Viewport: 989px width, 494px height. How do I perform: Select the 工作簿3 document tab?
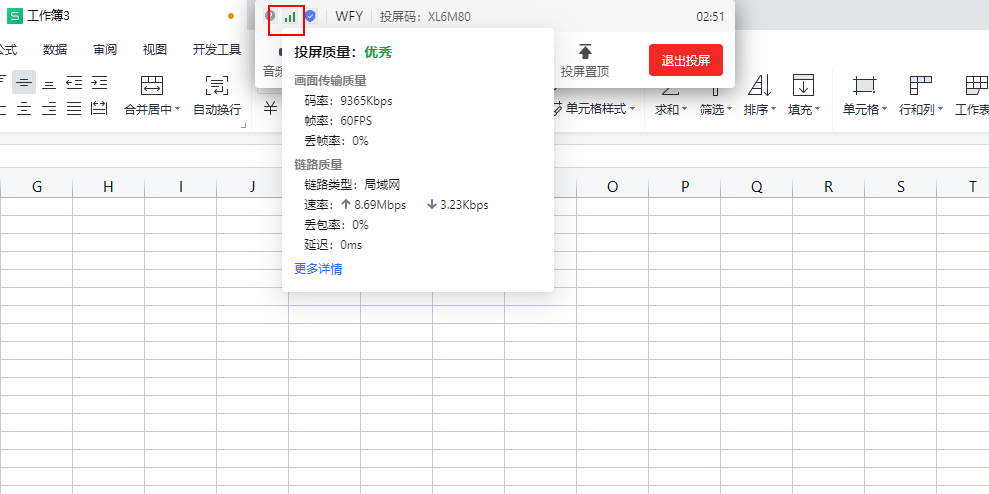click(x=49, y=16)
